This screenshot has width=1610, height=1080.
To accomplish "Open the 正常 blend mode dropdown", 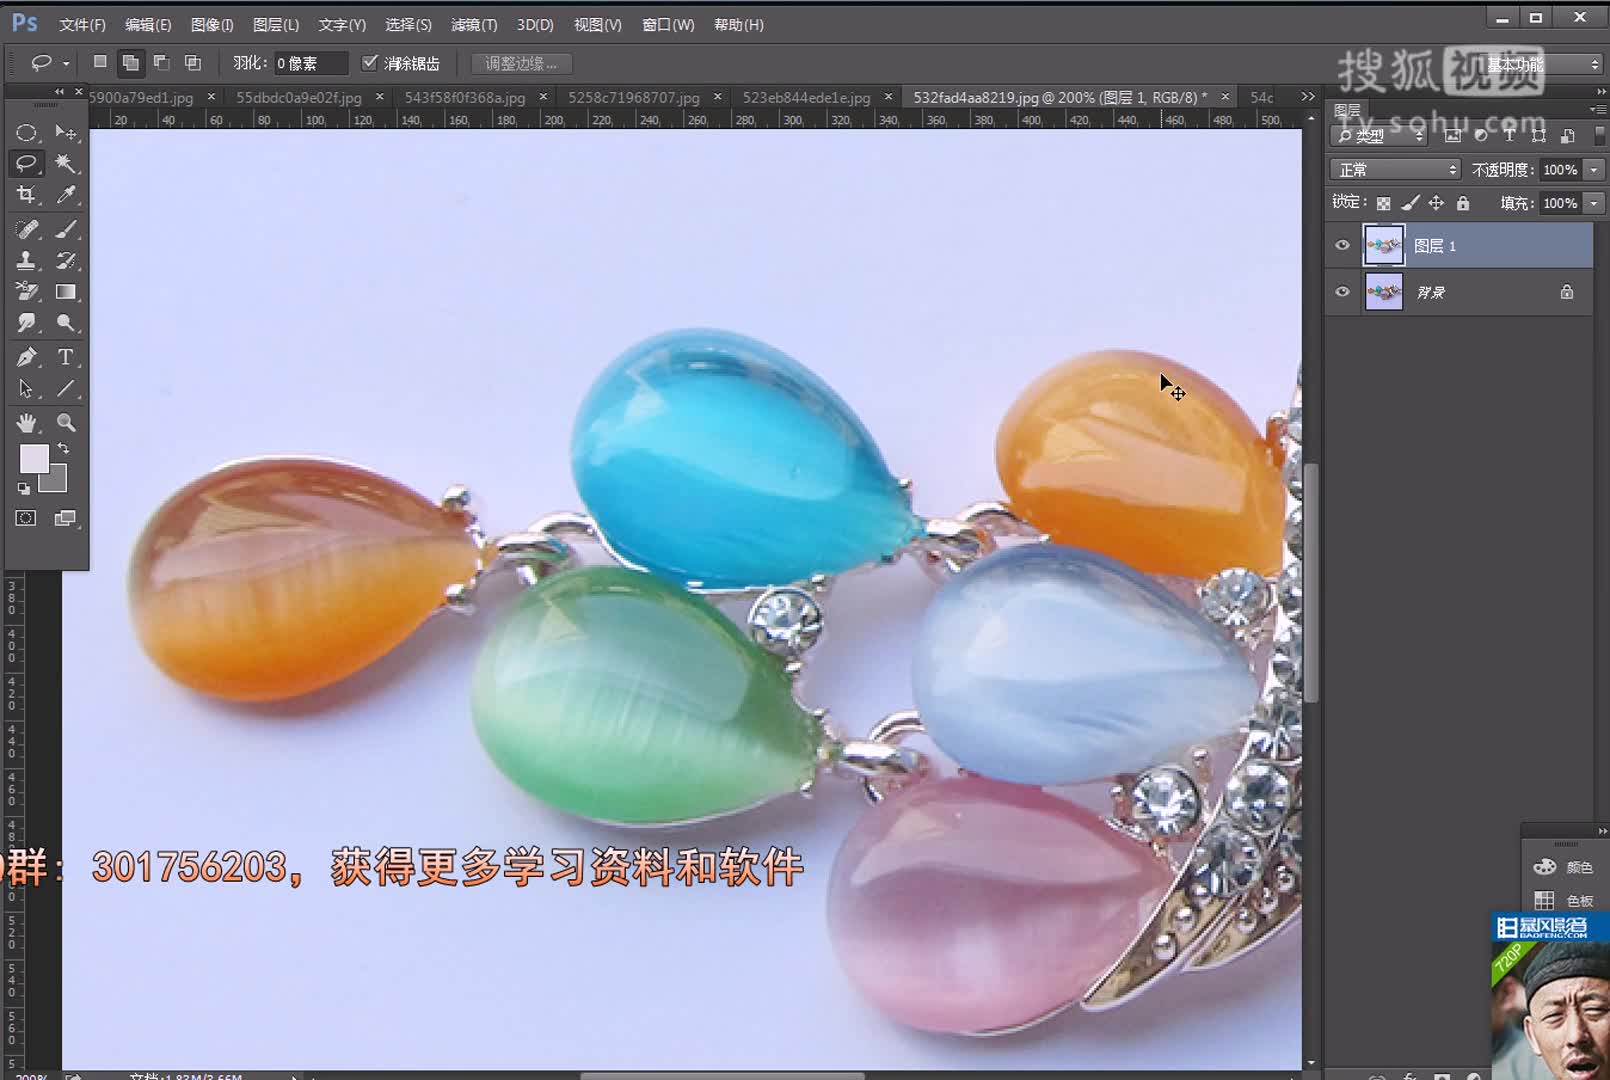I will (1395, 170).
